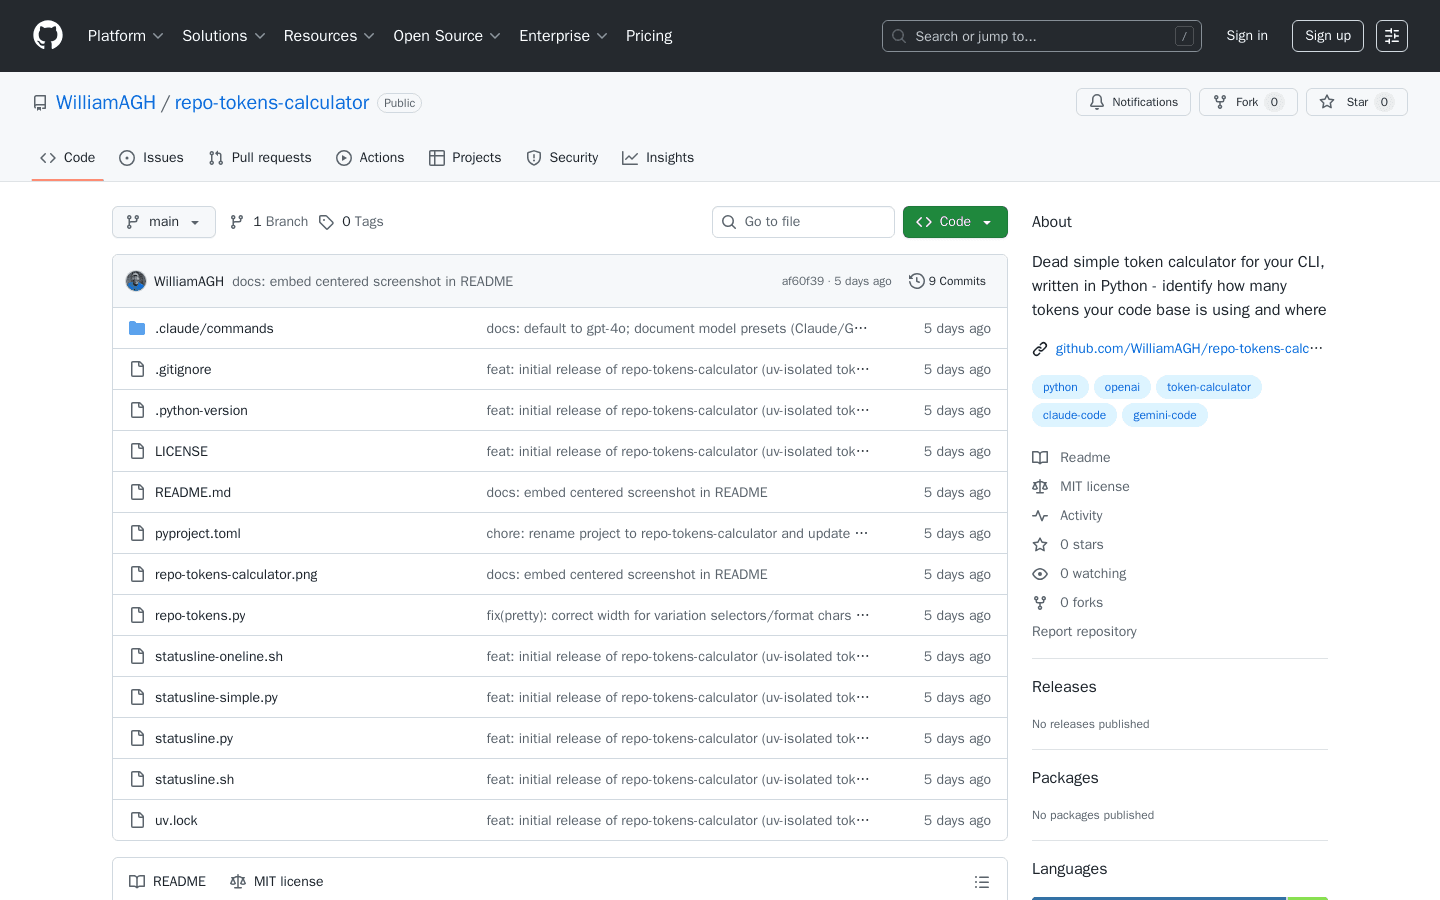This screenshot has width=1440, height=900.
Task: Click the Notifications bell button
Action: [x=1133, y=102]
